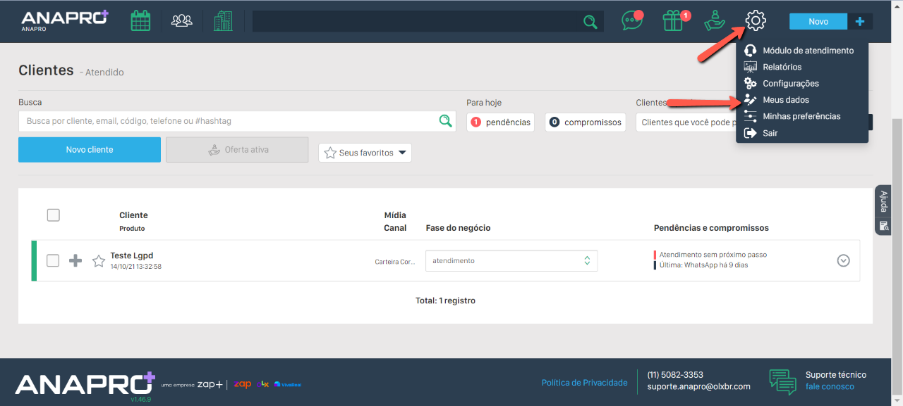Screen dimensions: 903x406
Task: Open the hand with person icon
Action: [714, 21]
